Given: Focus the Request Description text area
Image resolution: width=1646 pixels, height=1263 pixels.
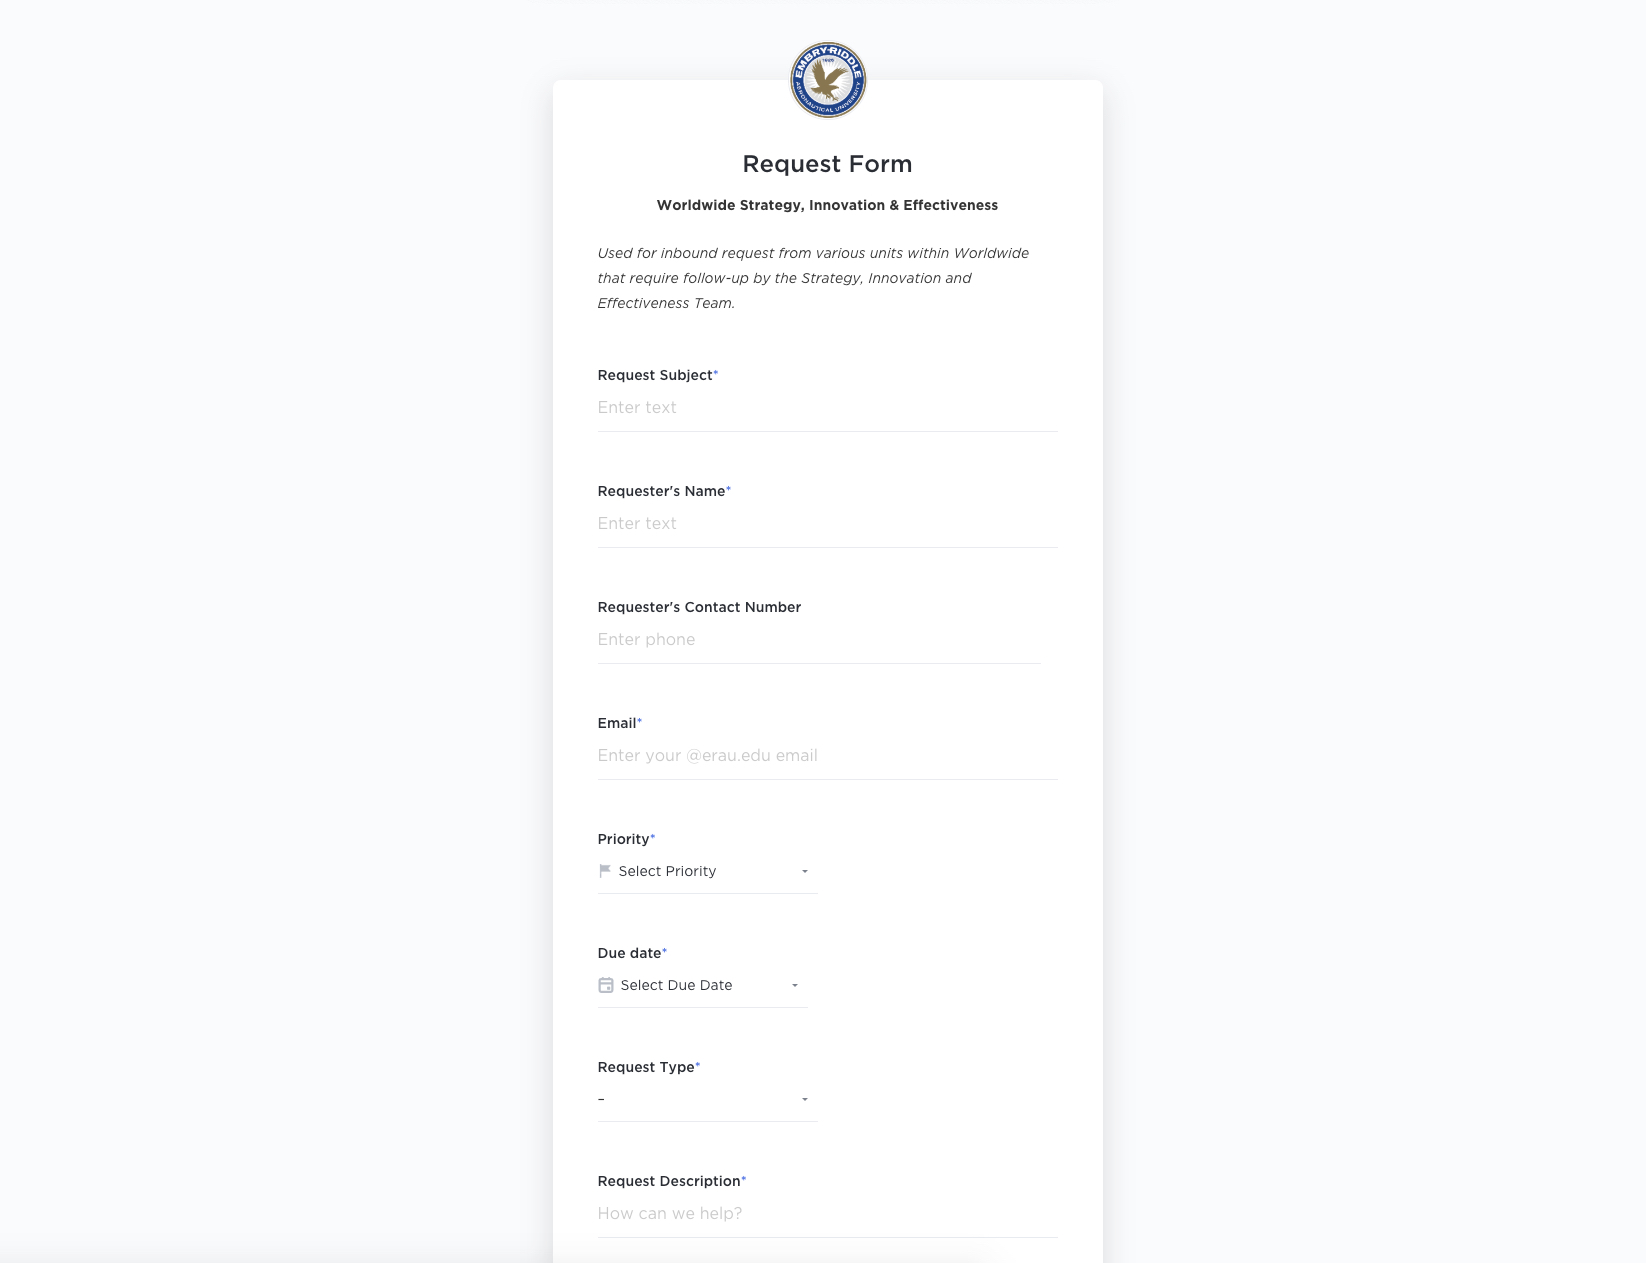Looking at the screenshot, I should pos(827,1213).
